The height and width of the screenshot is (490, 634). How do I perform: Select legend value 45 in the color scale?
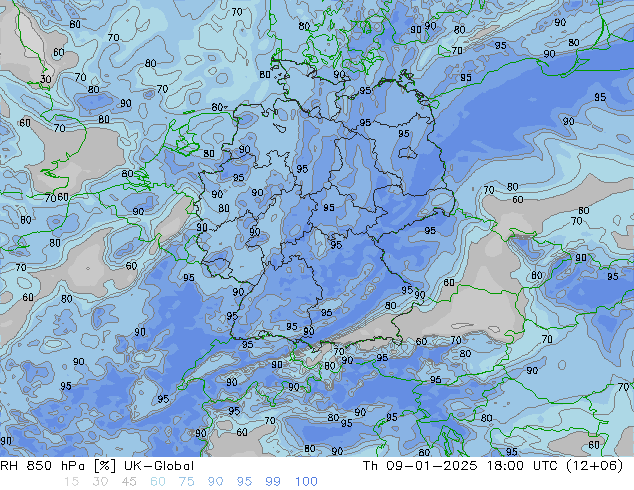pos(129,482)
